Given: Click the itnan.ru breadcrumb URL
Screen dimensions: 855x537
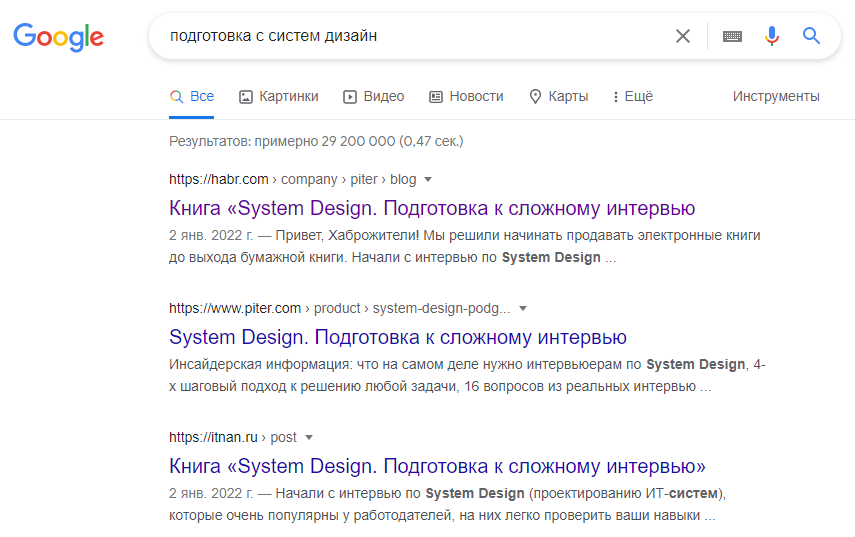Looking at the screenshot, I should pyautogui.click(x=233, y=437).
